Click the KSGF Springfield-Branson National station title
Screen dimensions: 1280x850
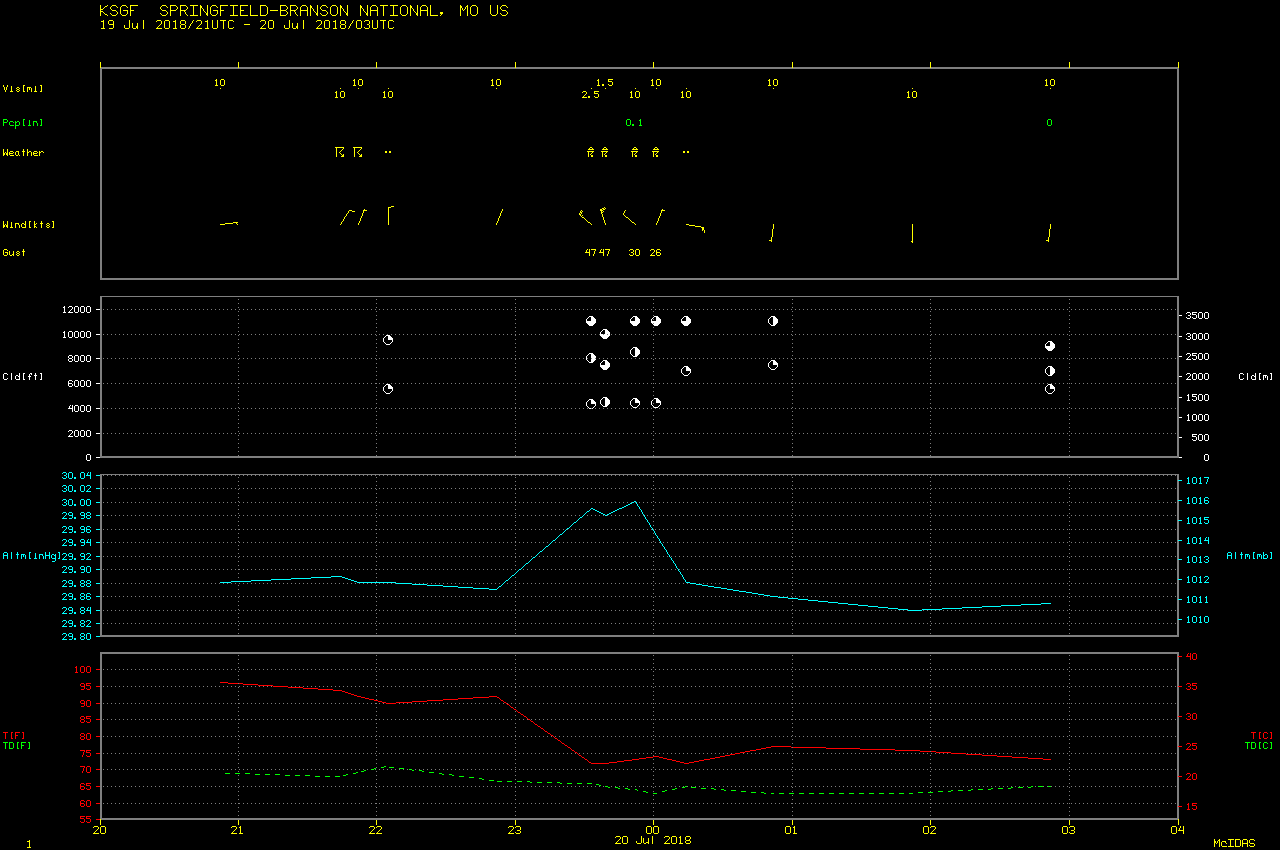(x=304, y=11)
